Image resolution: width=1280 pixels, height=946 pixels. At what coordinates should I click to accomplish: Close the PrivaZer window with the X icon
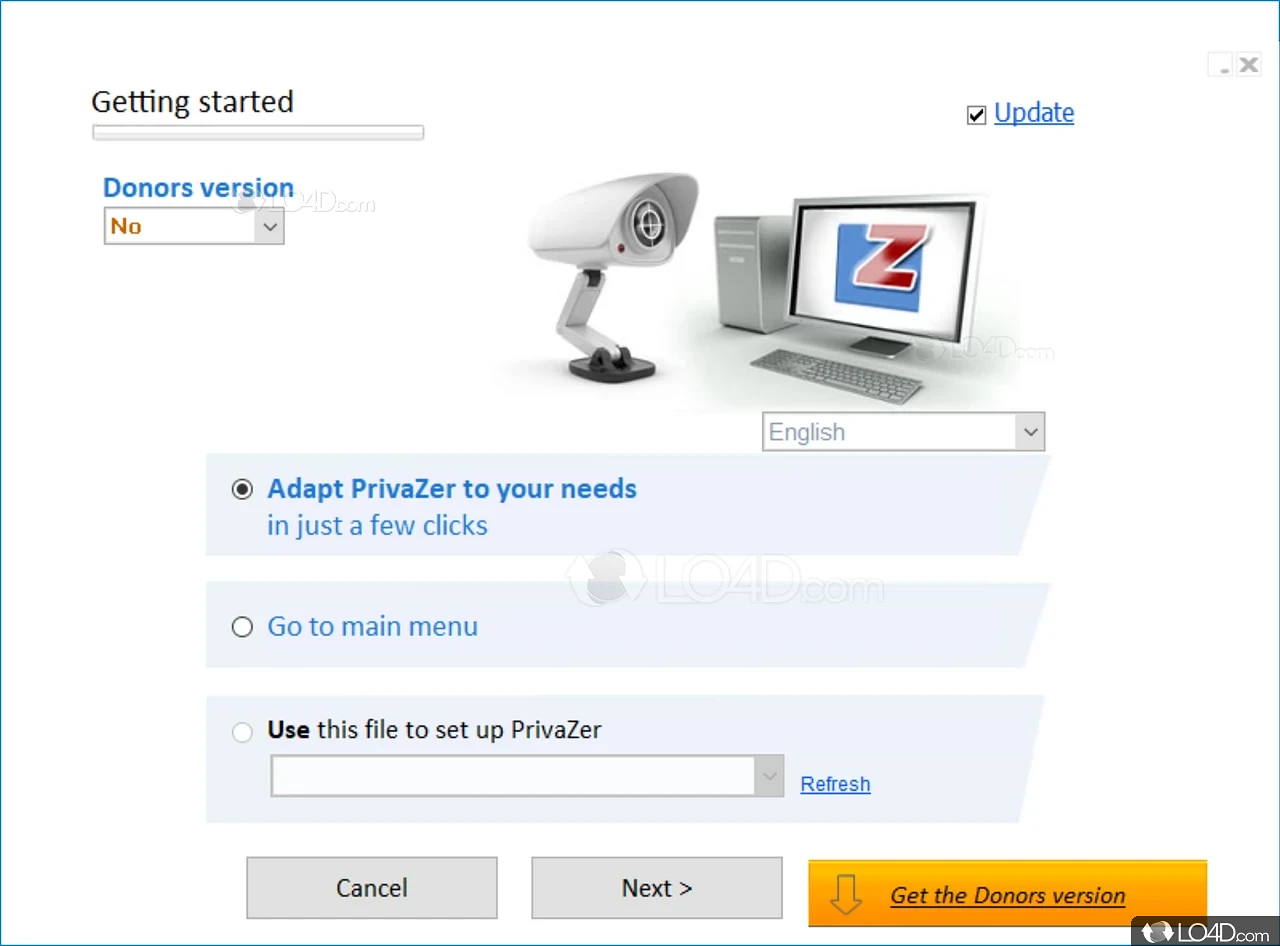point(1248,65)
